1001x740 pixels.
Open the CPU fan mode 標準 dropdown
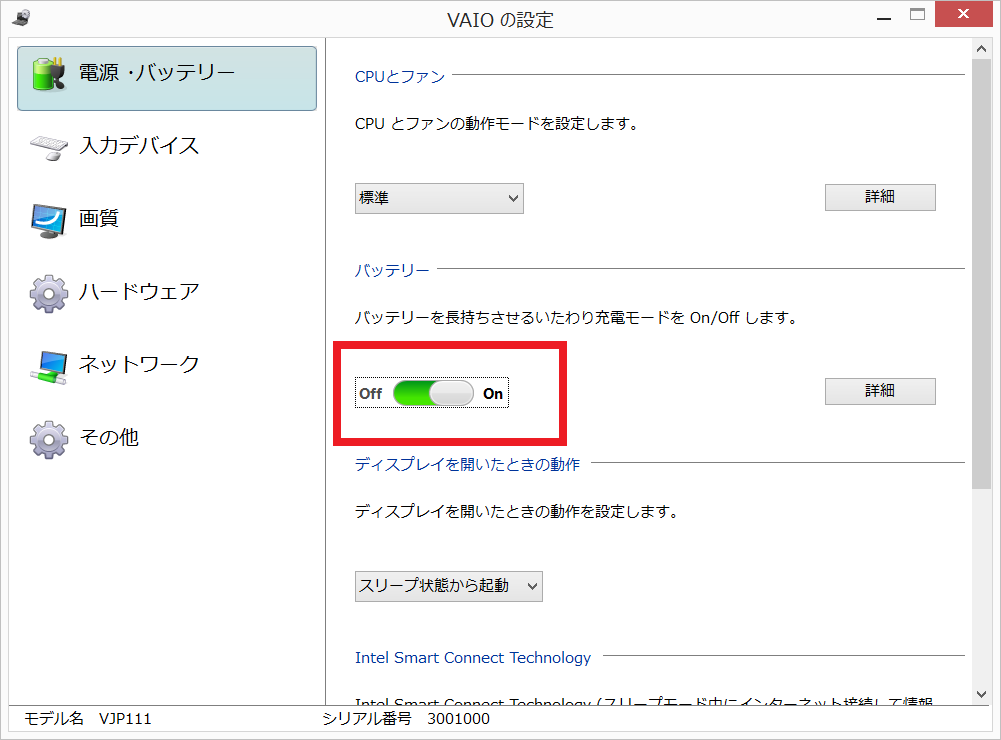439,199
